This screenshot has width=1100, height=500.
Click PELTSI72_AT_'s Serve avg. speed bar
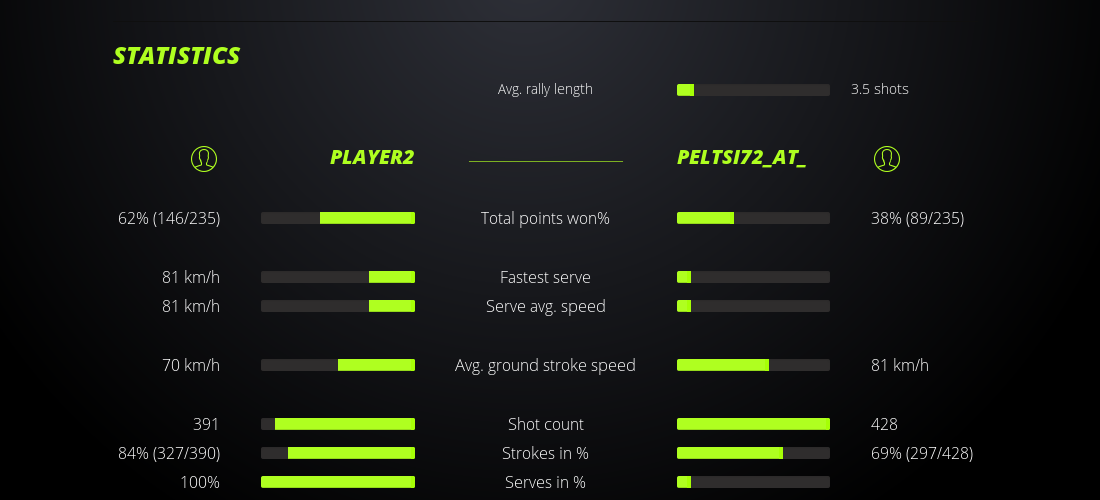coord(753,306)
